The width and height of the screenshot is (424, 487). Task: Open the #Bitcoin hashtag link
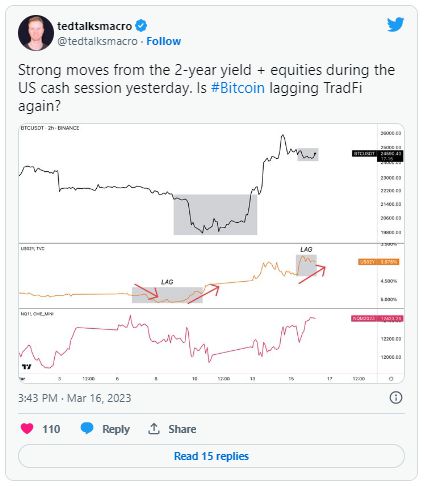[238, 88]
